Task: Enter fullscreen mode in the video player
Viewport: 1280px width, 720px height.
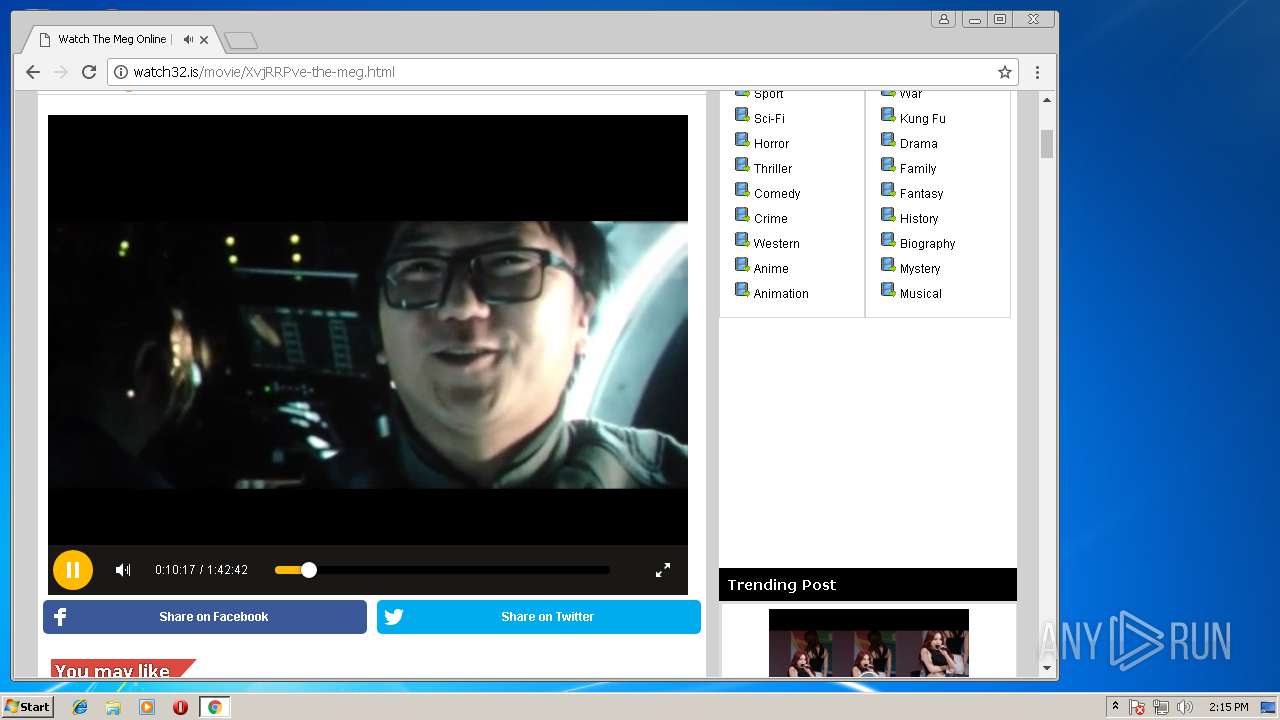Action: click(662, 570)
